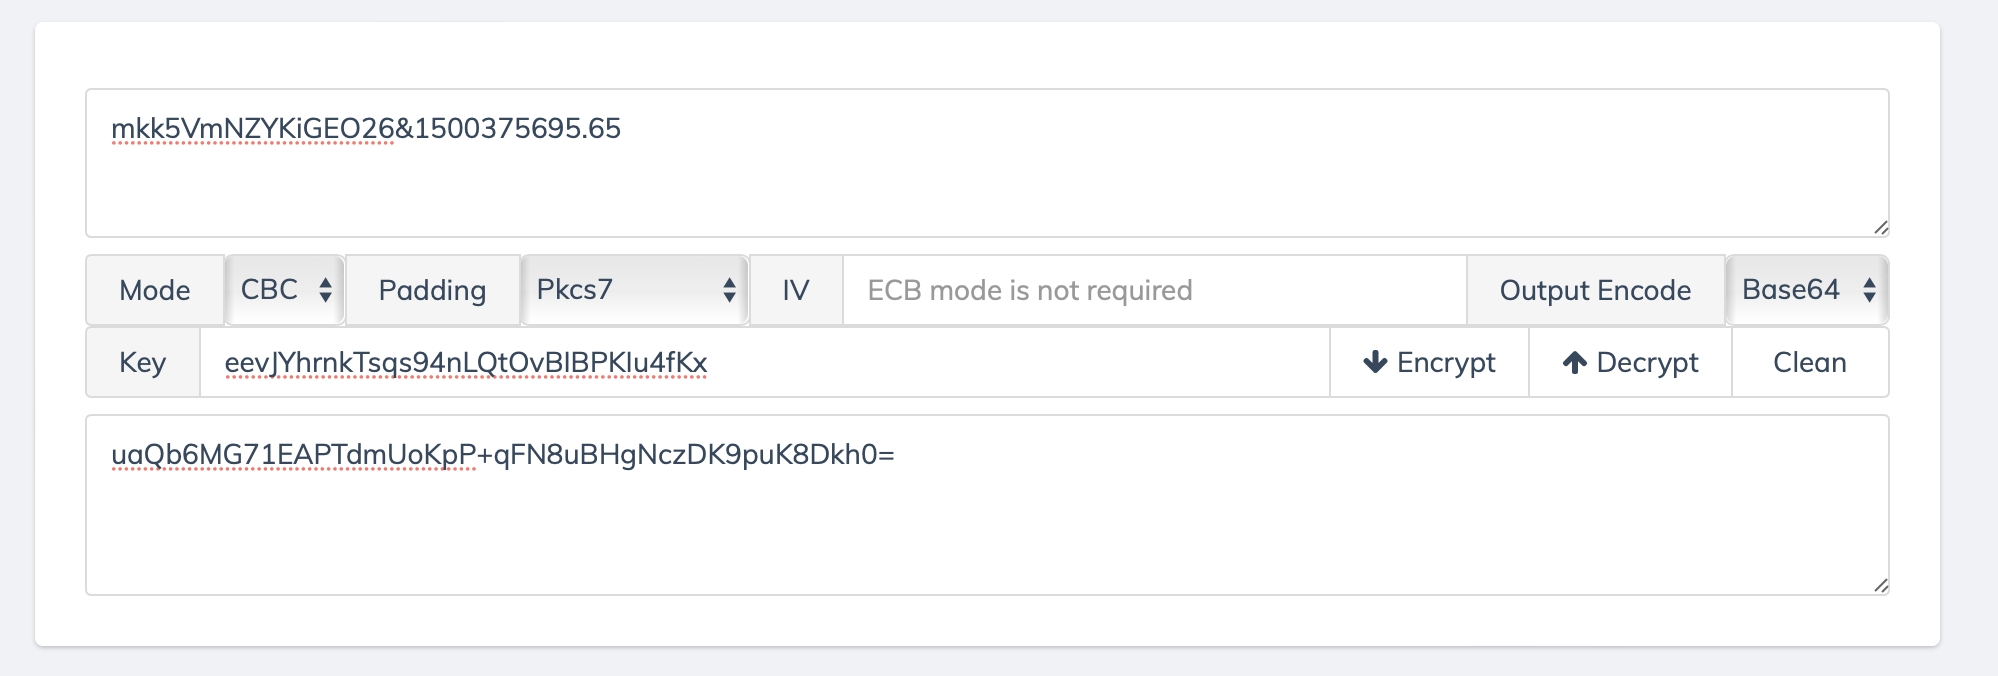Click the Mode label
The width and height of the screenshot is (1998, 676).
[x=155, y=290]
